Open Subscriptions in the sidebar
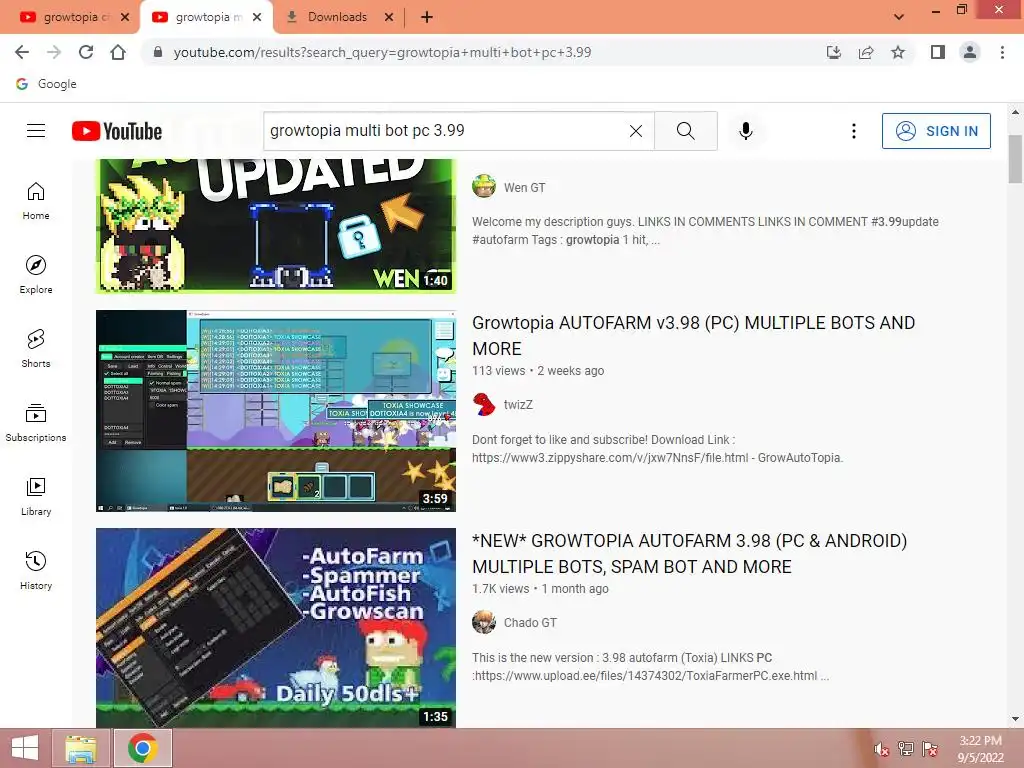The width and height of the screenshot is (1024, 768). tap(36, 423)
